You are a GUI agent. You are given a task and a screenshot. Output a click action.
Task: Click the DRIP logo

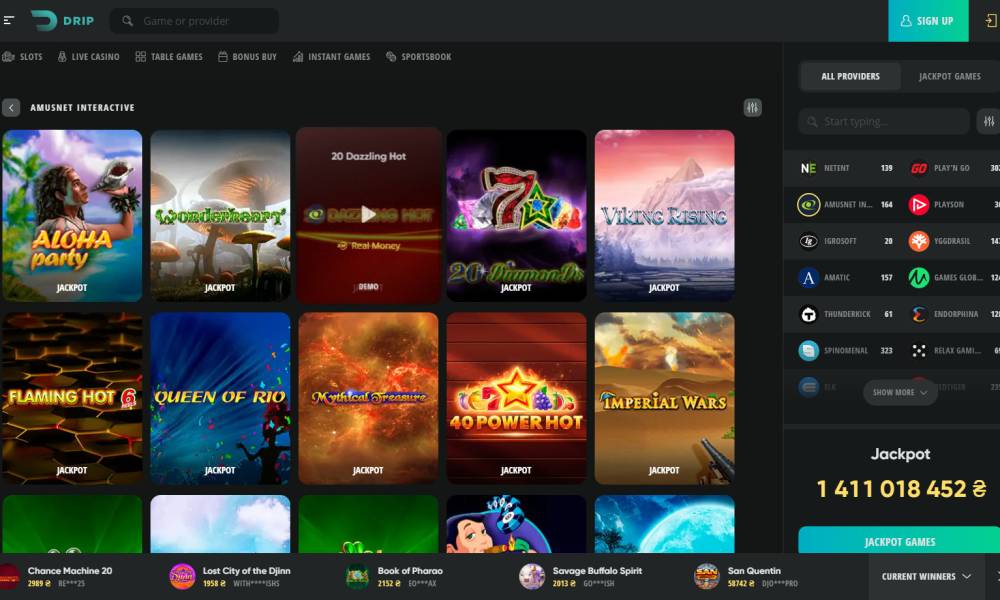pyautogui.click(x=62, y=20)
